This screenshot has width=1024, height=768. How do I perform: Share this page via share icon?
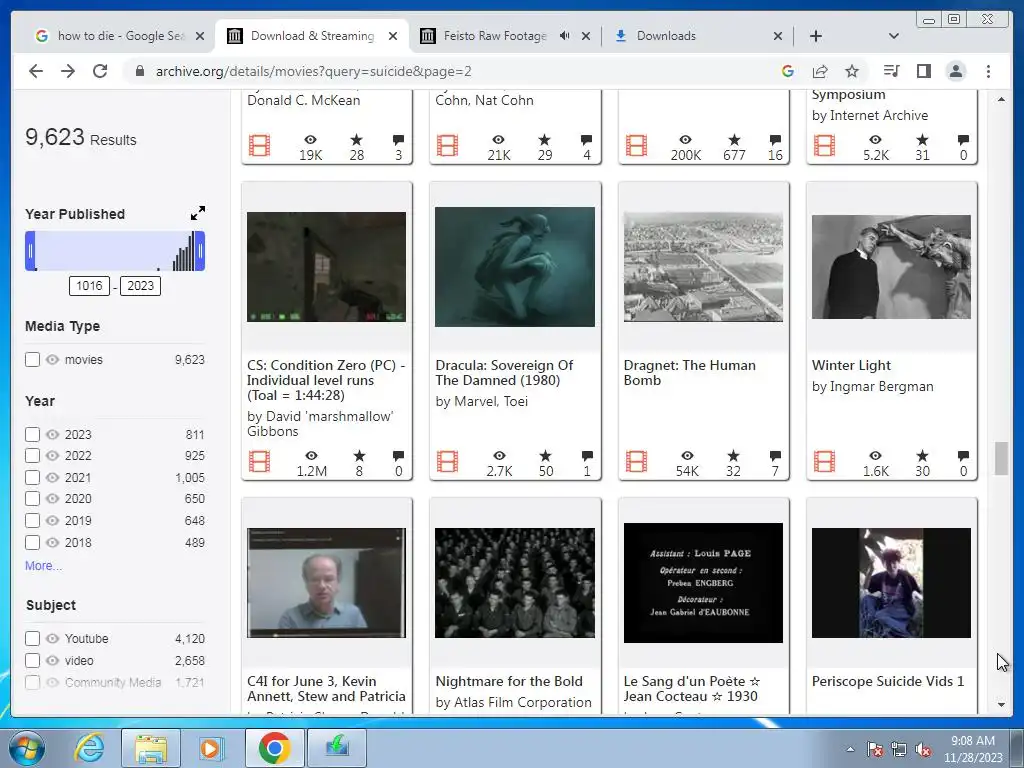point(820,71)
